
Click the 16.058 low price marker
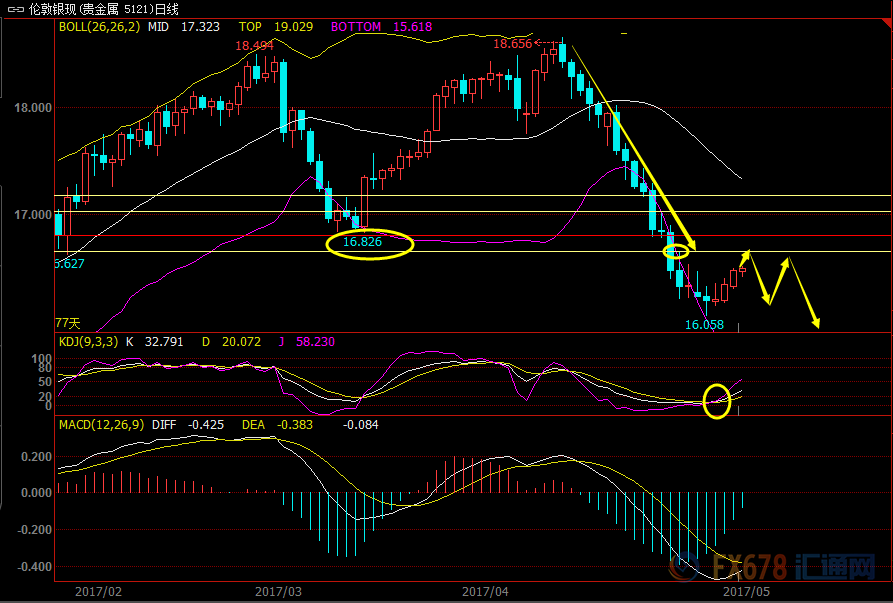click(703, 325)
